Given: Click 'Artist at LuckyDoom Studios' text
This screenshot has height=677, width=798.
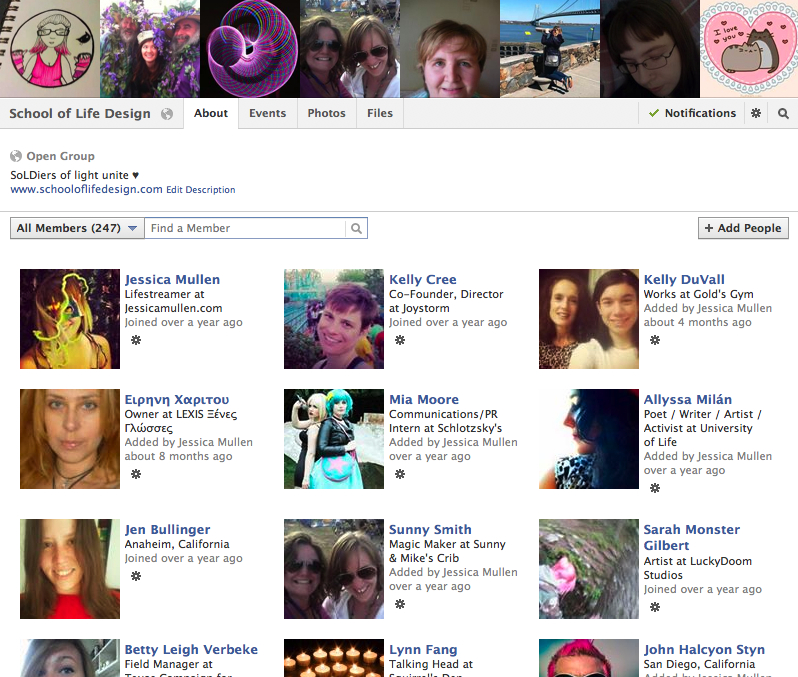Looking at the screenshot, I should pos(698,568).
